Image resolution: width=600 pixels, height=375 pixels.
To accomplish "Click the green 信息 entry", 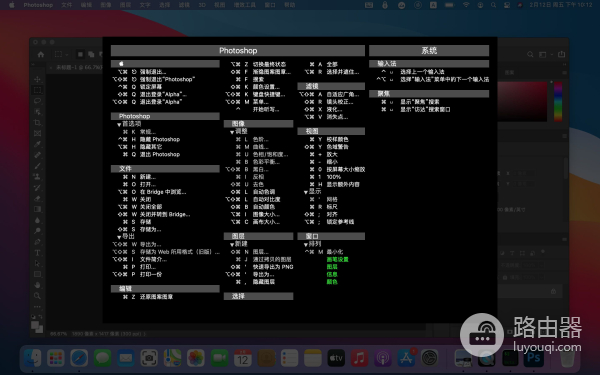I will click(332, 274).
